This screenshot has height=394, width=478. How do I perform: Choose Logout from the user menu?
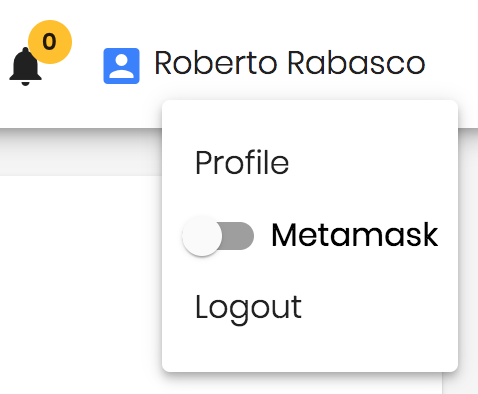(249, 308)
